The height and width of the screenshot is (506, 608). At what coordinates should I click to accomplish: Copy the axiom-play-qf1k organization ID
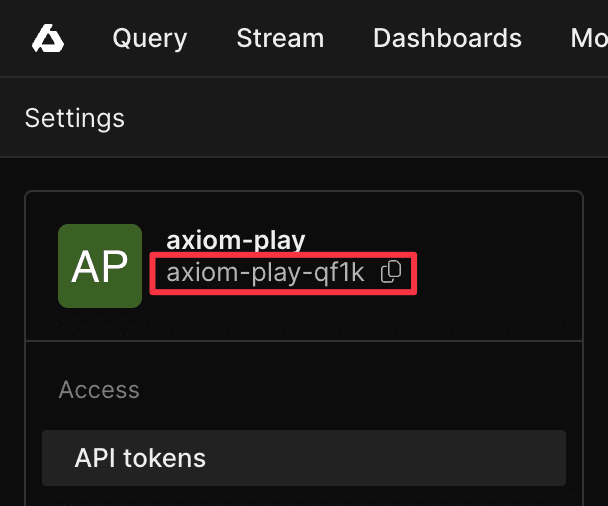click(x=392, y=272)
